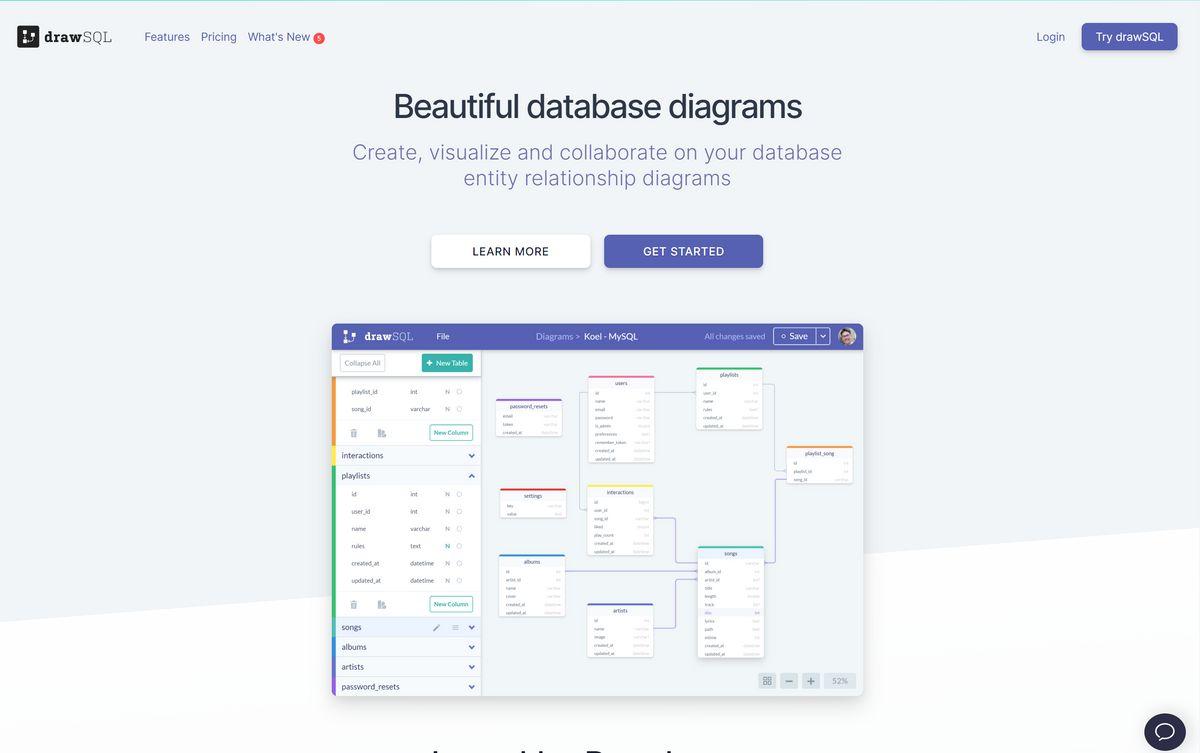The width and height of the screenshot is (1200, 753).
Task: Expand the albums table chevron
Action: pos(471,647)
